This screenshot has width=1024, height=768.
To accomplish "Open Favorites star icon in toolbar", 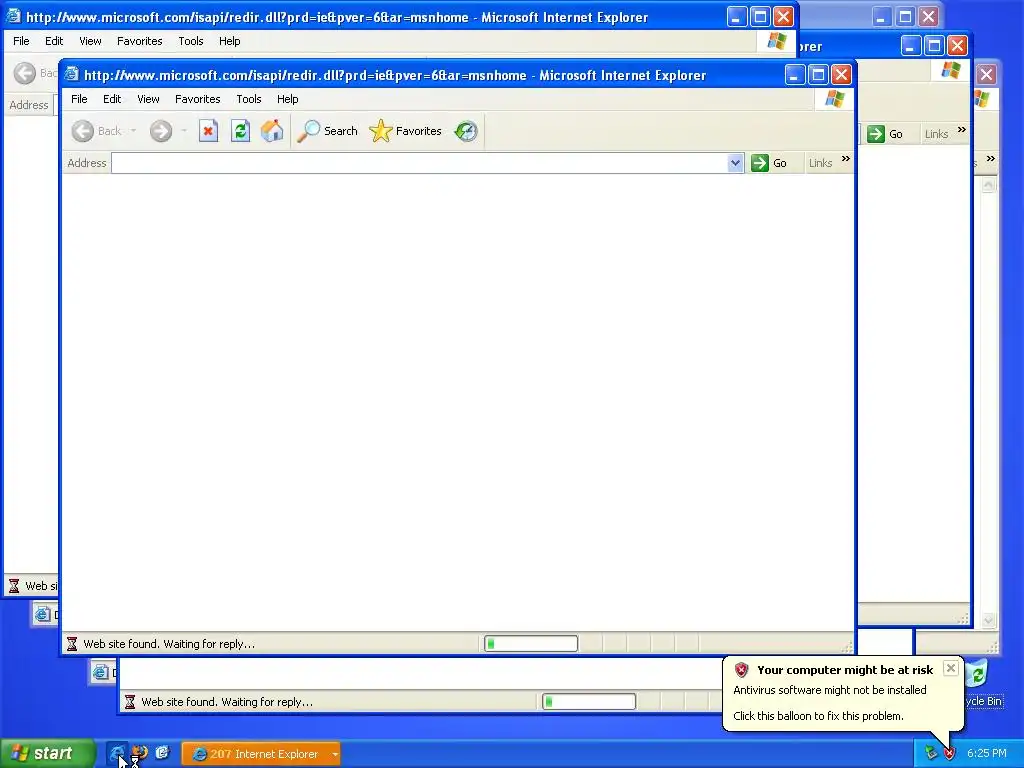I will coord(381,131).
